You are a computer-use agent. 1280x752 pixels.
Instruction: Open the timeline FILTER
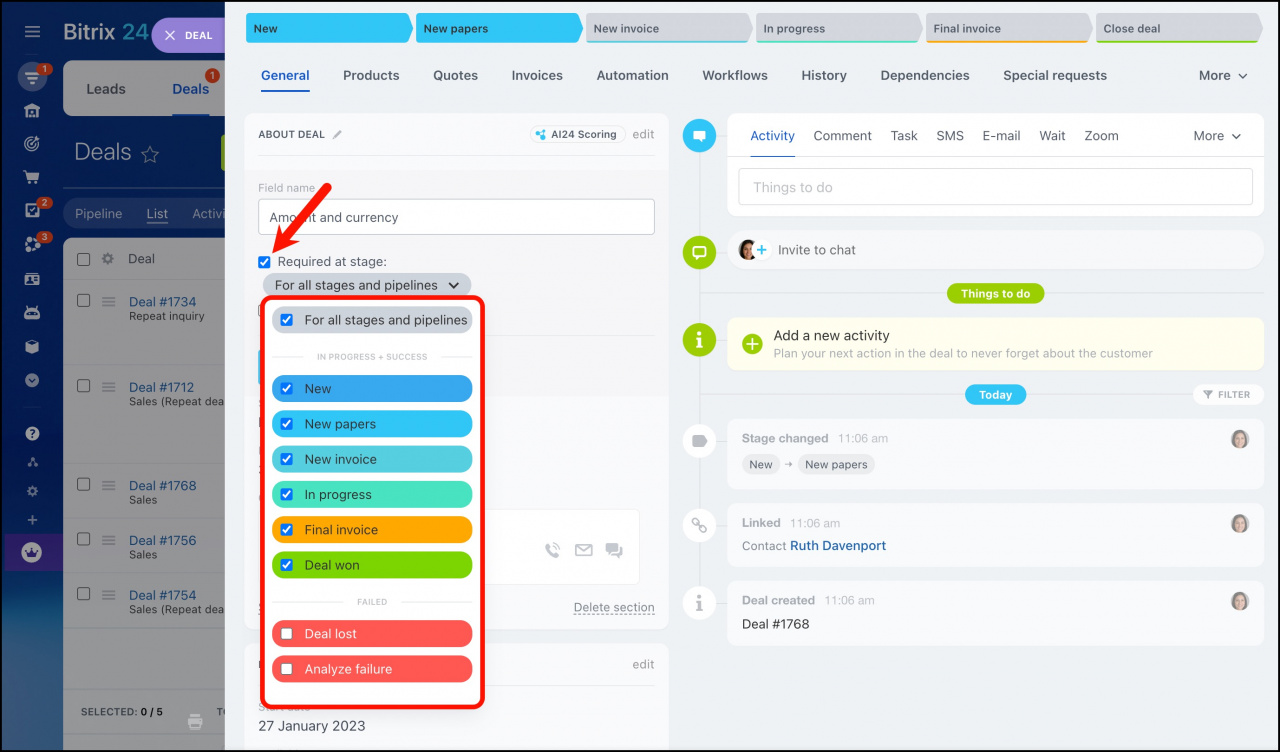[x=1227, y=394]
